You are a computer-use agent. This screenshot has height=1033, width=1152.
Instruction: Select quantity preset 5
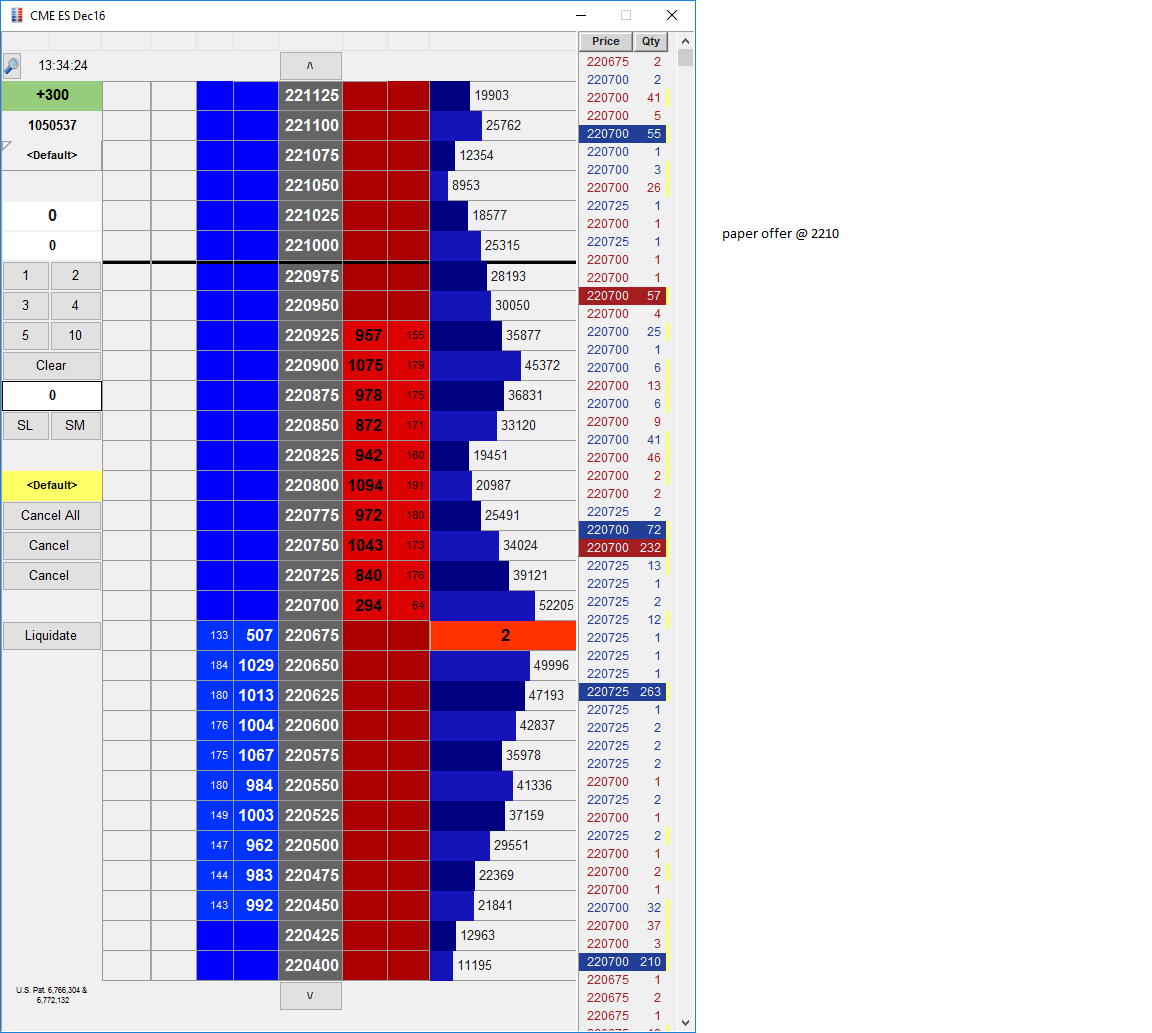pyautogui.click(x=26, y=336)
